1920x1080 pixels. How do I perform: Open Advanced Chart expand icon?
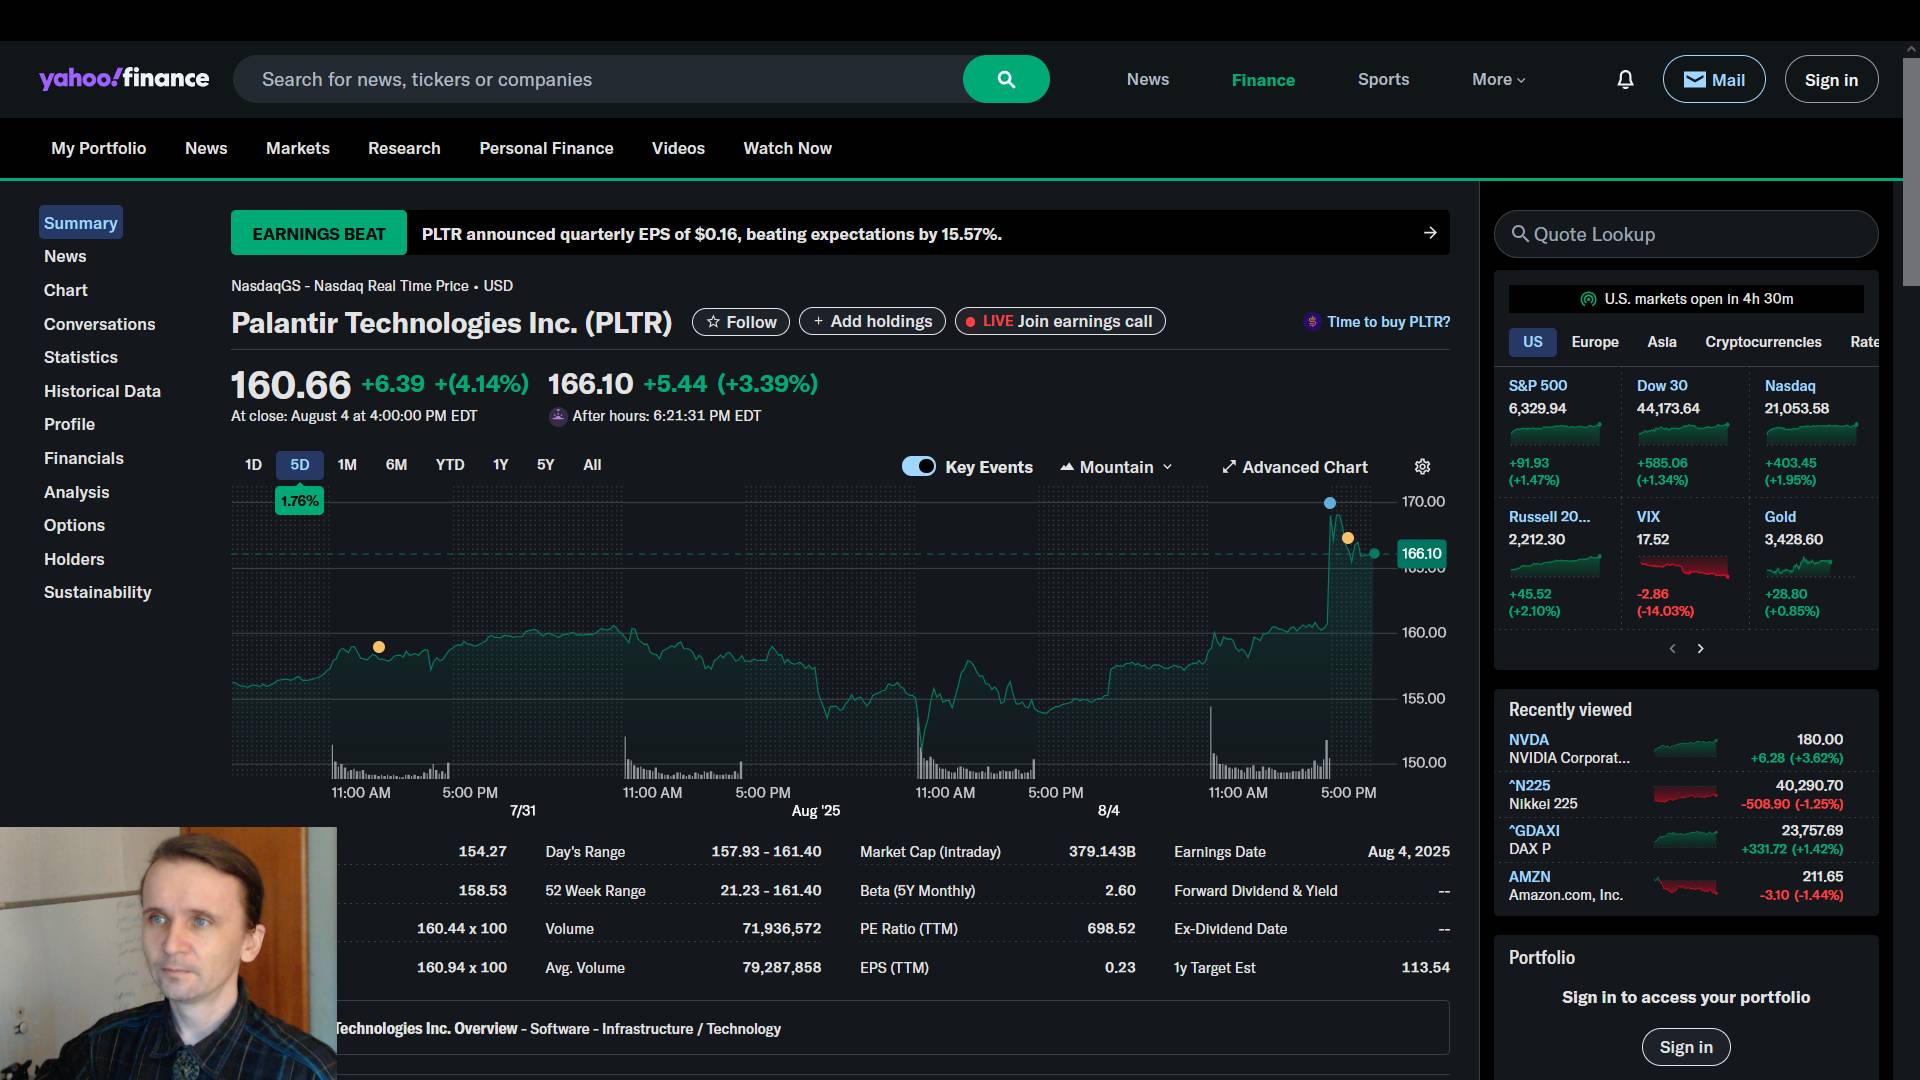[1229, 467]
